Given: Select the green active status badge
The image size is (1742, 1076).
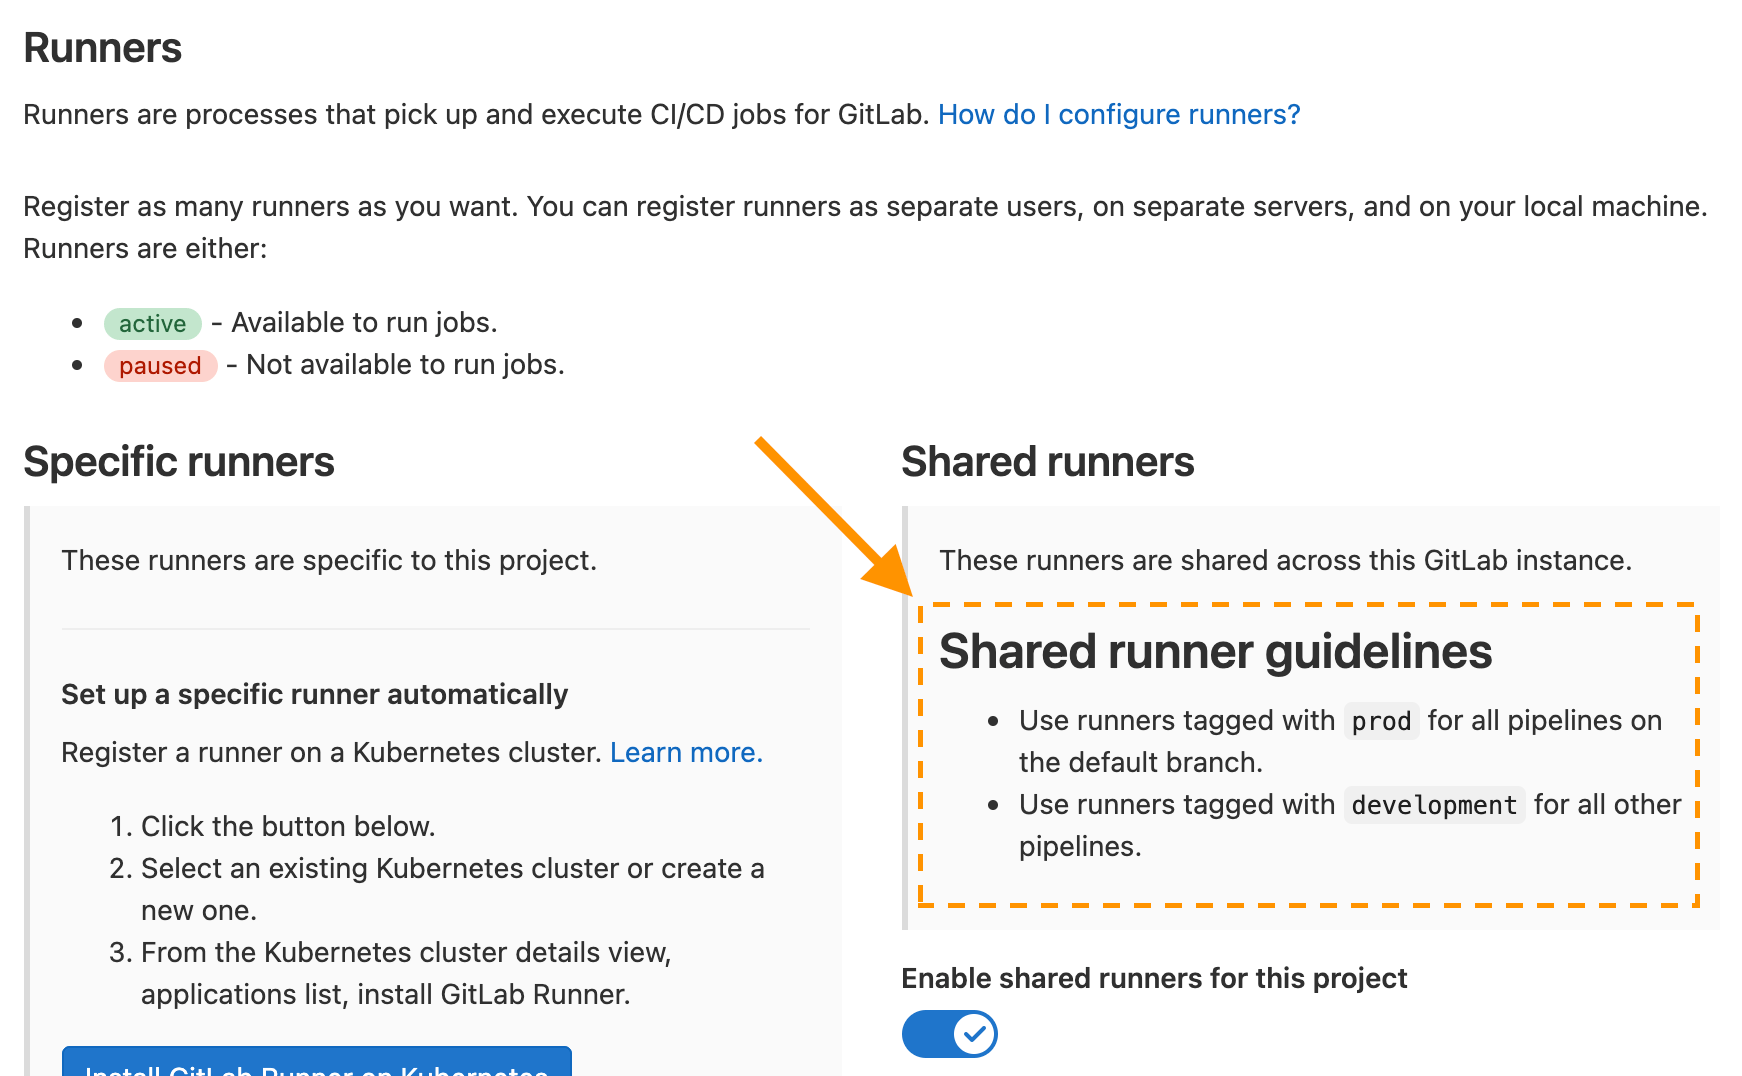Looking at the screenshot, I should point(153,323).
